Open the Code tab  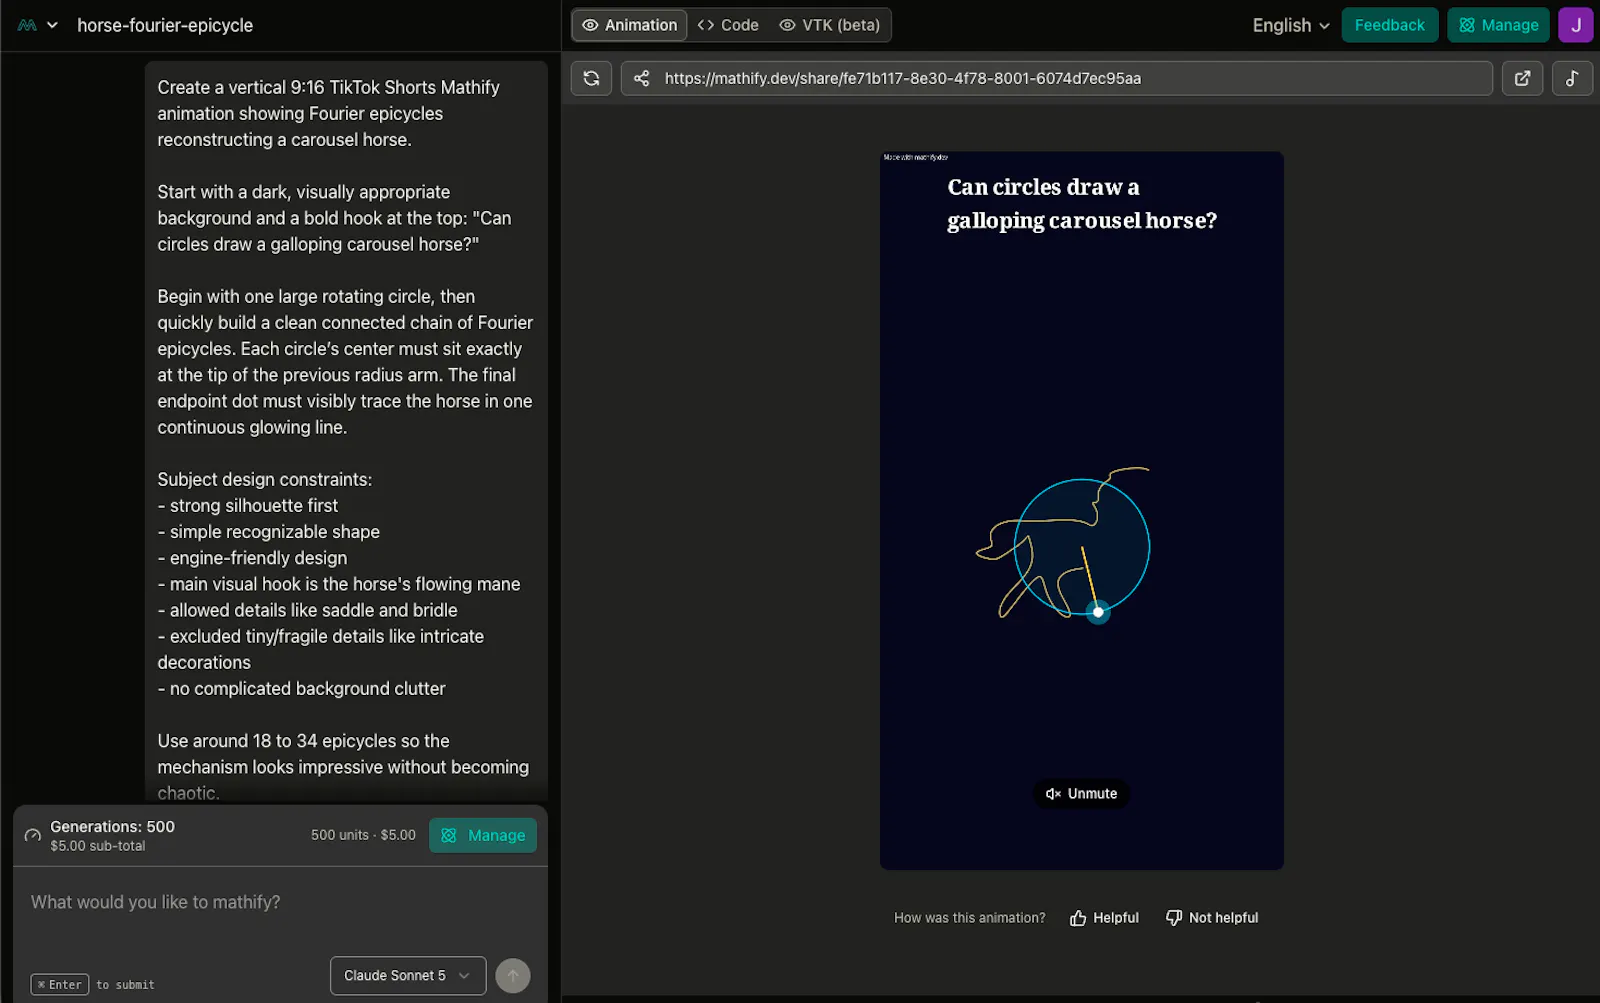click(728, 25)
